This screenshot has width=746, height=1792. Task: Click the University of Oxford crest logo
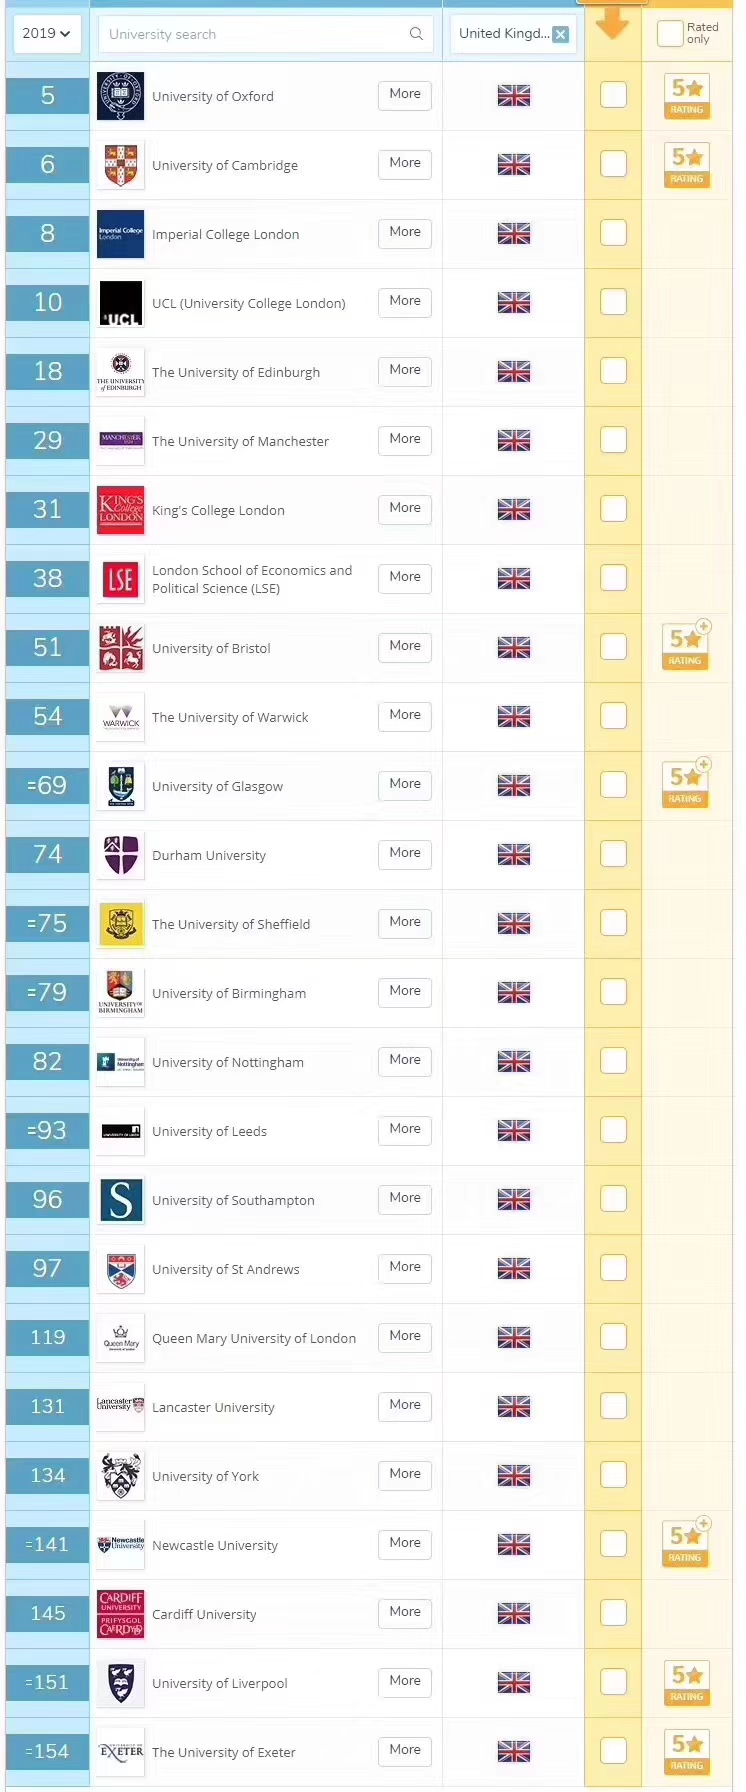click(120, 96)
